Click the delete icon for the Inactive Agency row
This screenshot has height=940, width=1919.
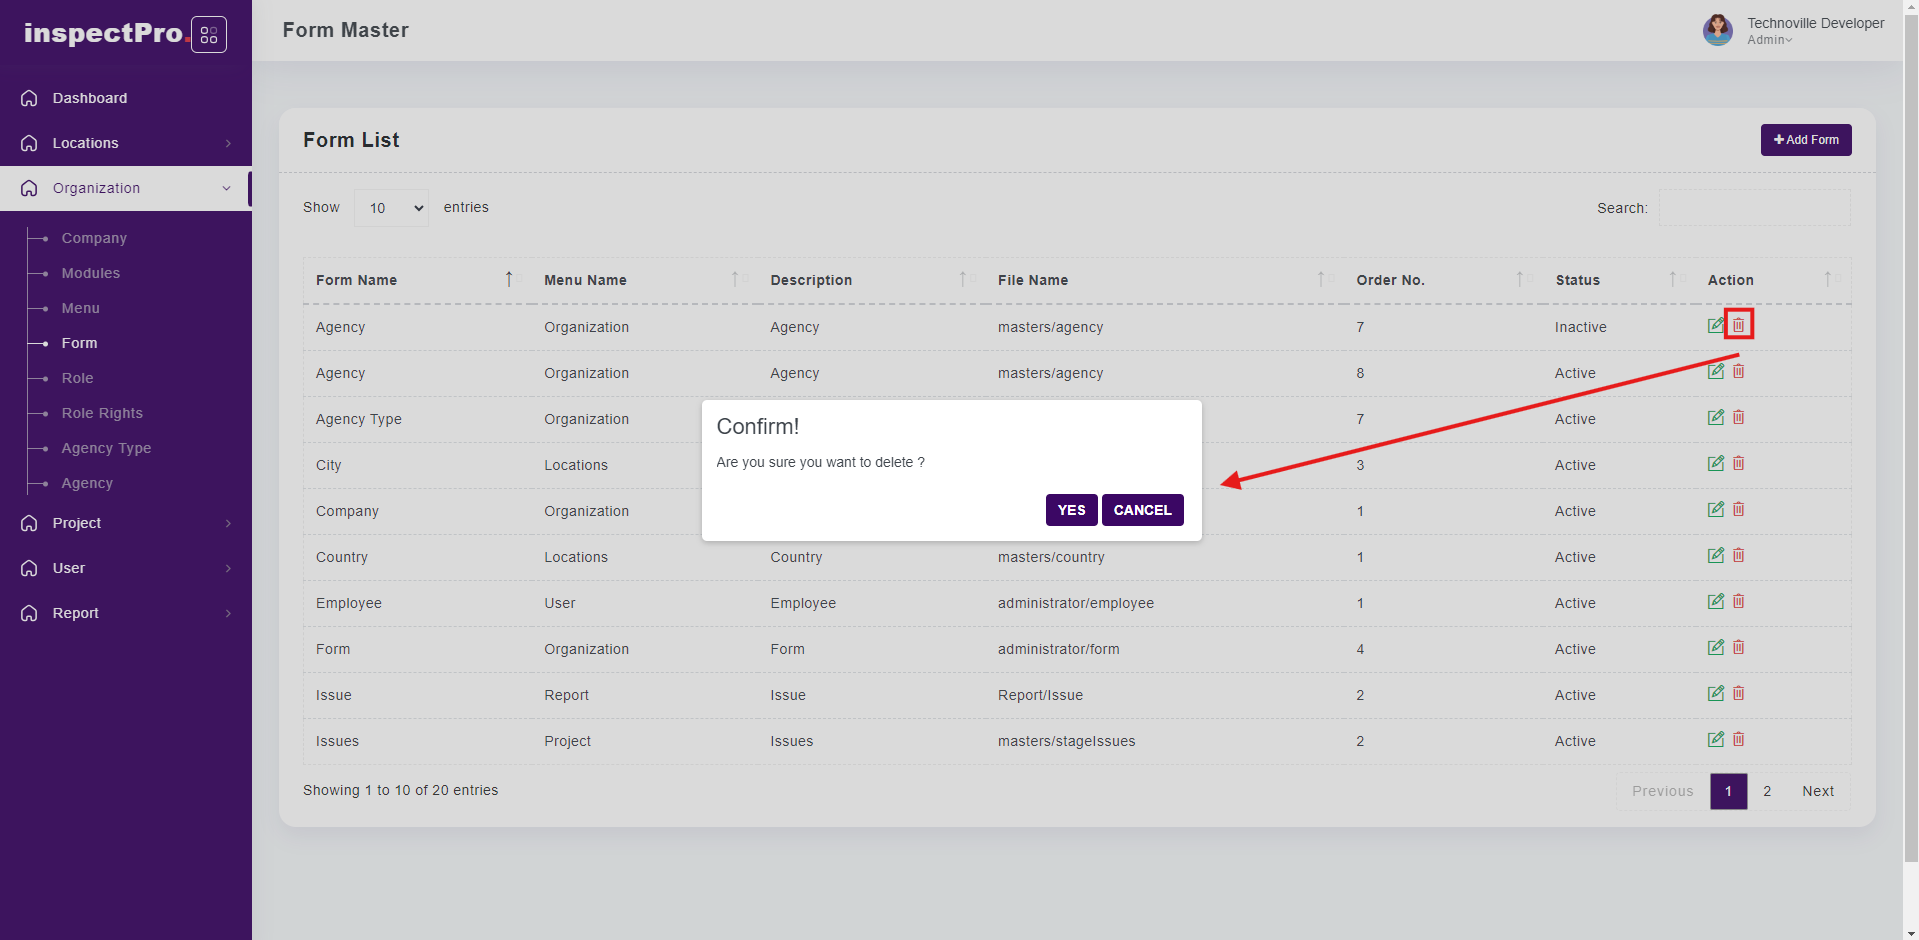(1738, 325)
